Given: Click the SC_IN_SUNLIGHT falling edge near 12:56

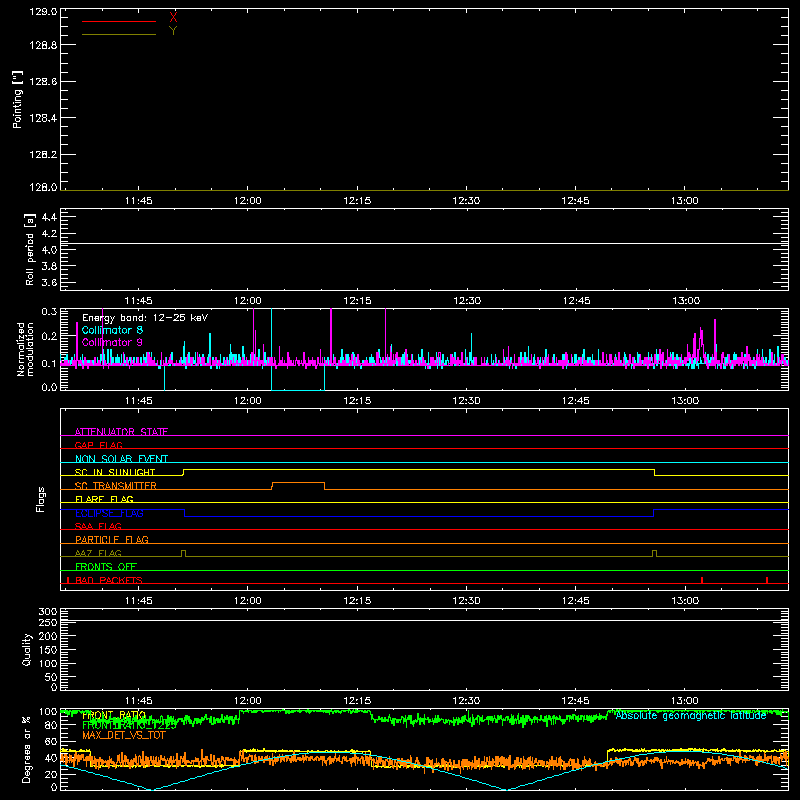Looking at the screenshot, I should [655, 472].
